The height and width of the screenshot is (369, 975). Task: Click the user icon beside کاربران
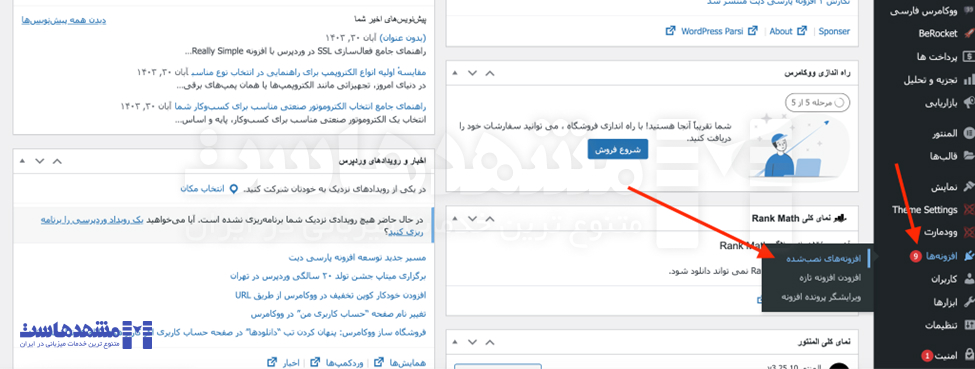(x=969, y=279)
